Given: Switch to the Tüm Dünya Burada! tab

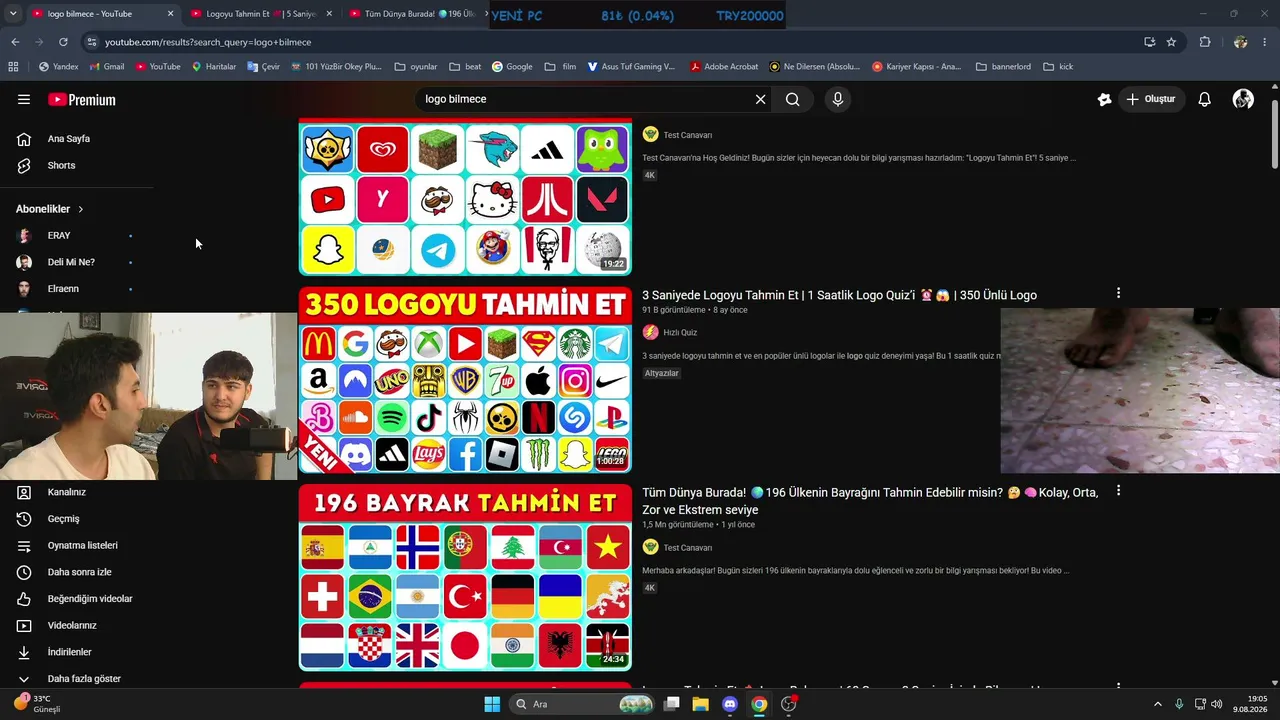Looking at the screenshot, I should pyautogui.click(x=413, y=14).
